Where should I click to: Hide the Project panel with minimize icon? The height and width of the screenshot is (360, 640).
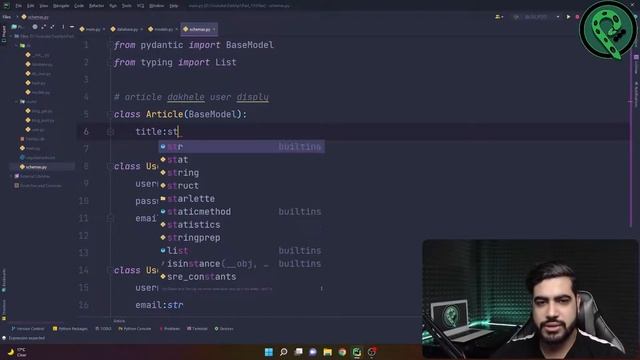click(x=72, y=27)
